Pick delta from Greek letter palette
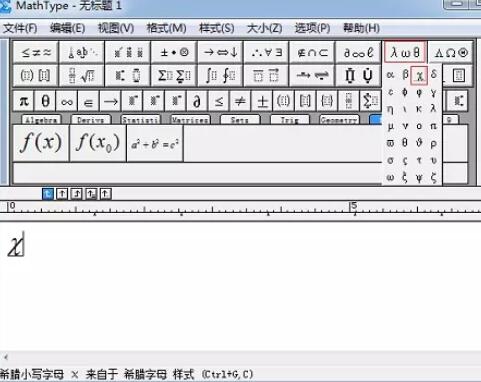 coord(434,74)
